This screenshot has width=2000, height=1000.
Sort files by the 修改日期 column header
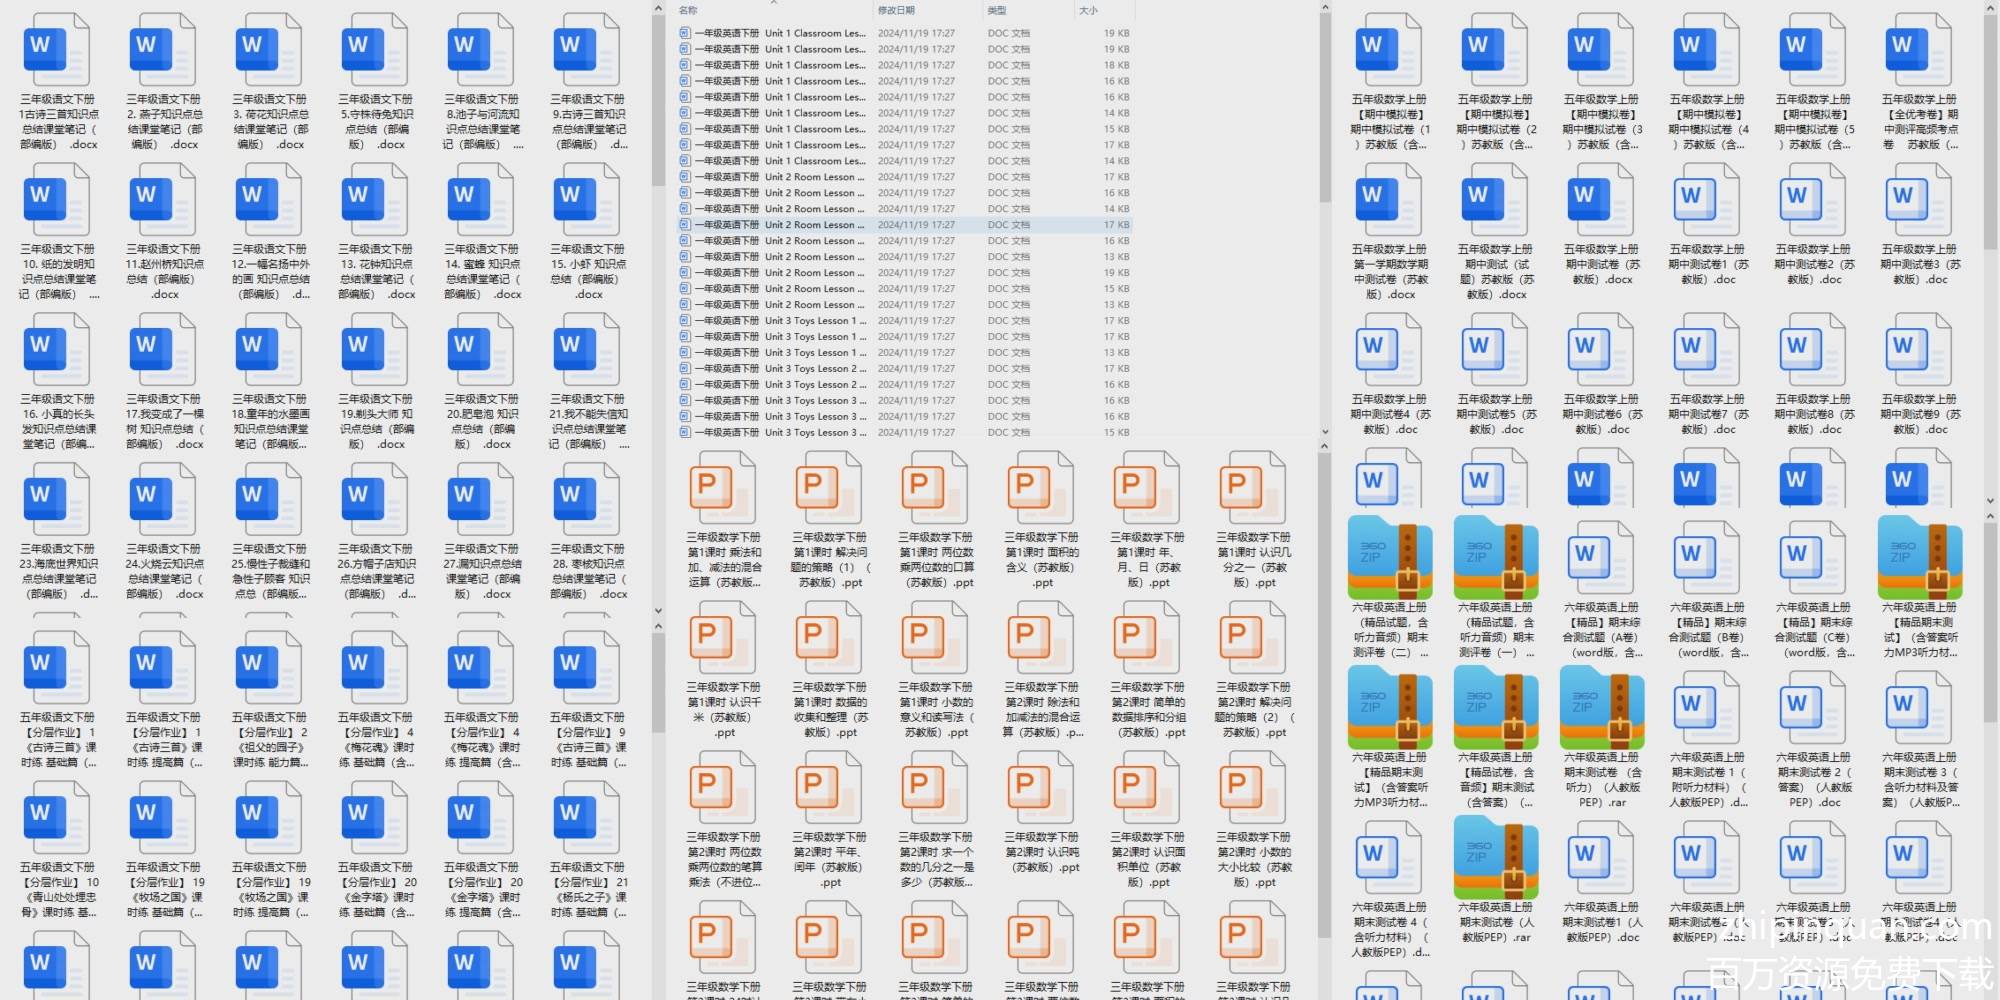(896, 10)
